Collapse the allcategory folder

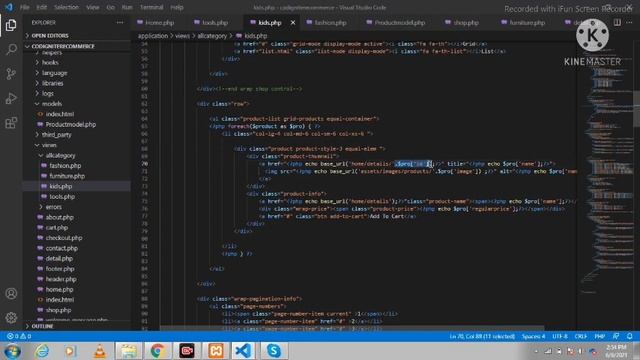click(60, 156)
